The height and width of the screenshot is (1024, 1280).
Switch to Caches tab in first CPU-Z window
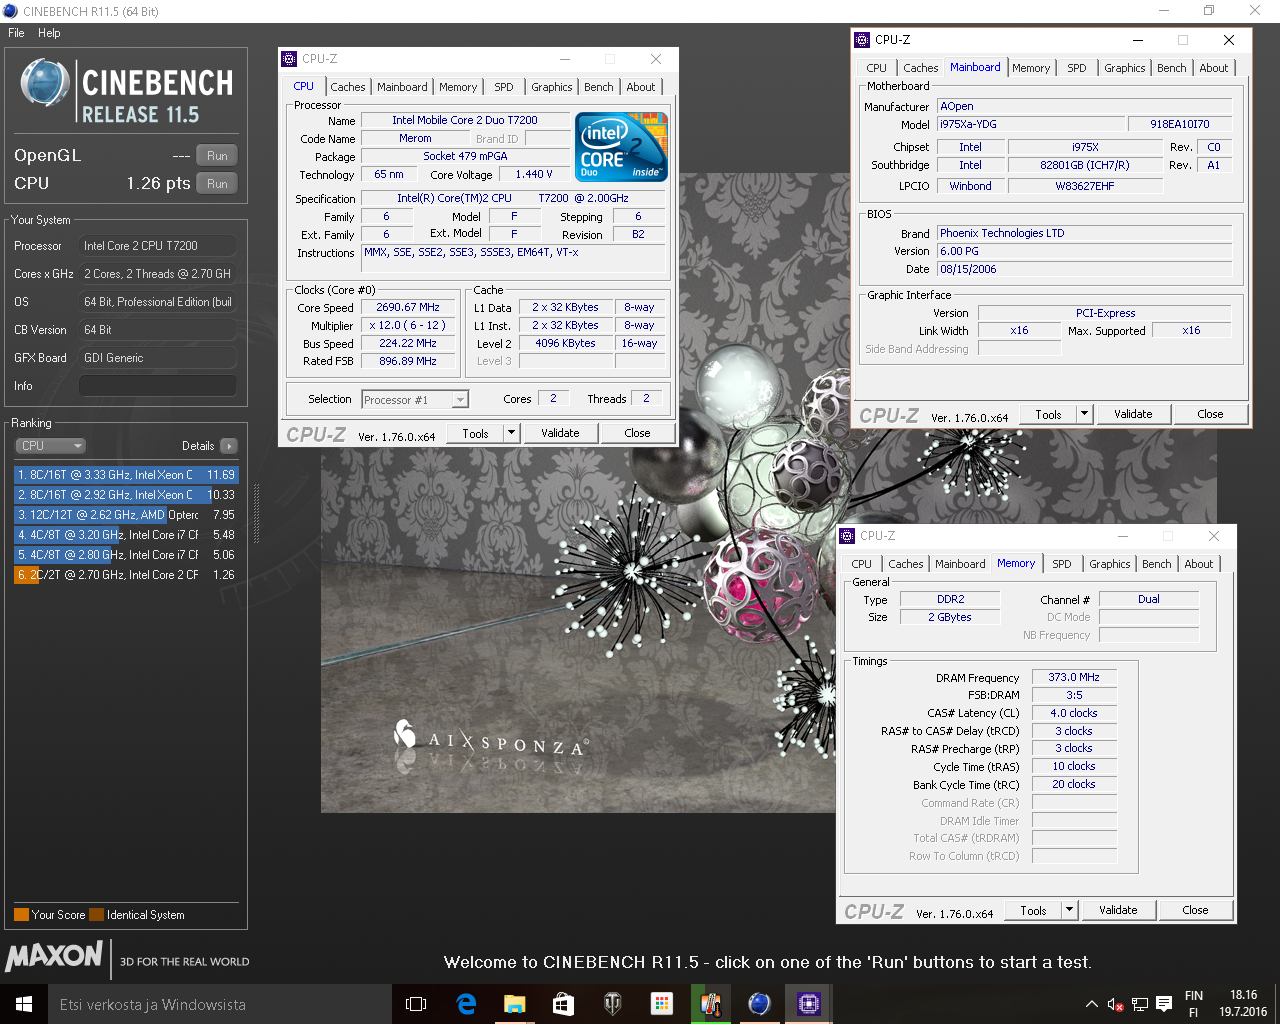click(348, 87)
